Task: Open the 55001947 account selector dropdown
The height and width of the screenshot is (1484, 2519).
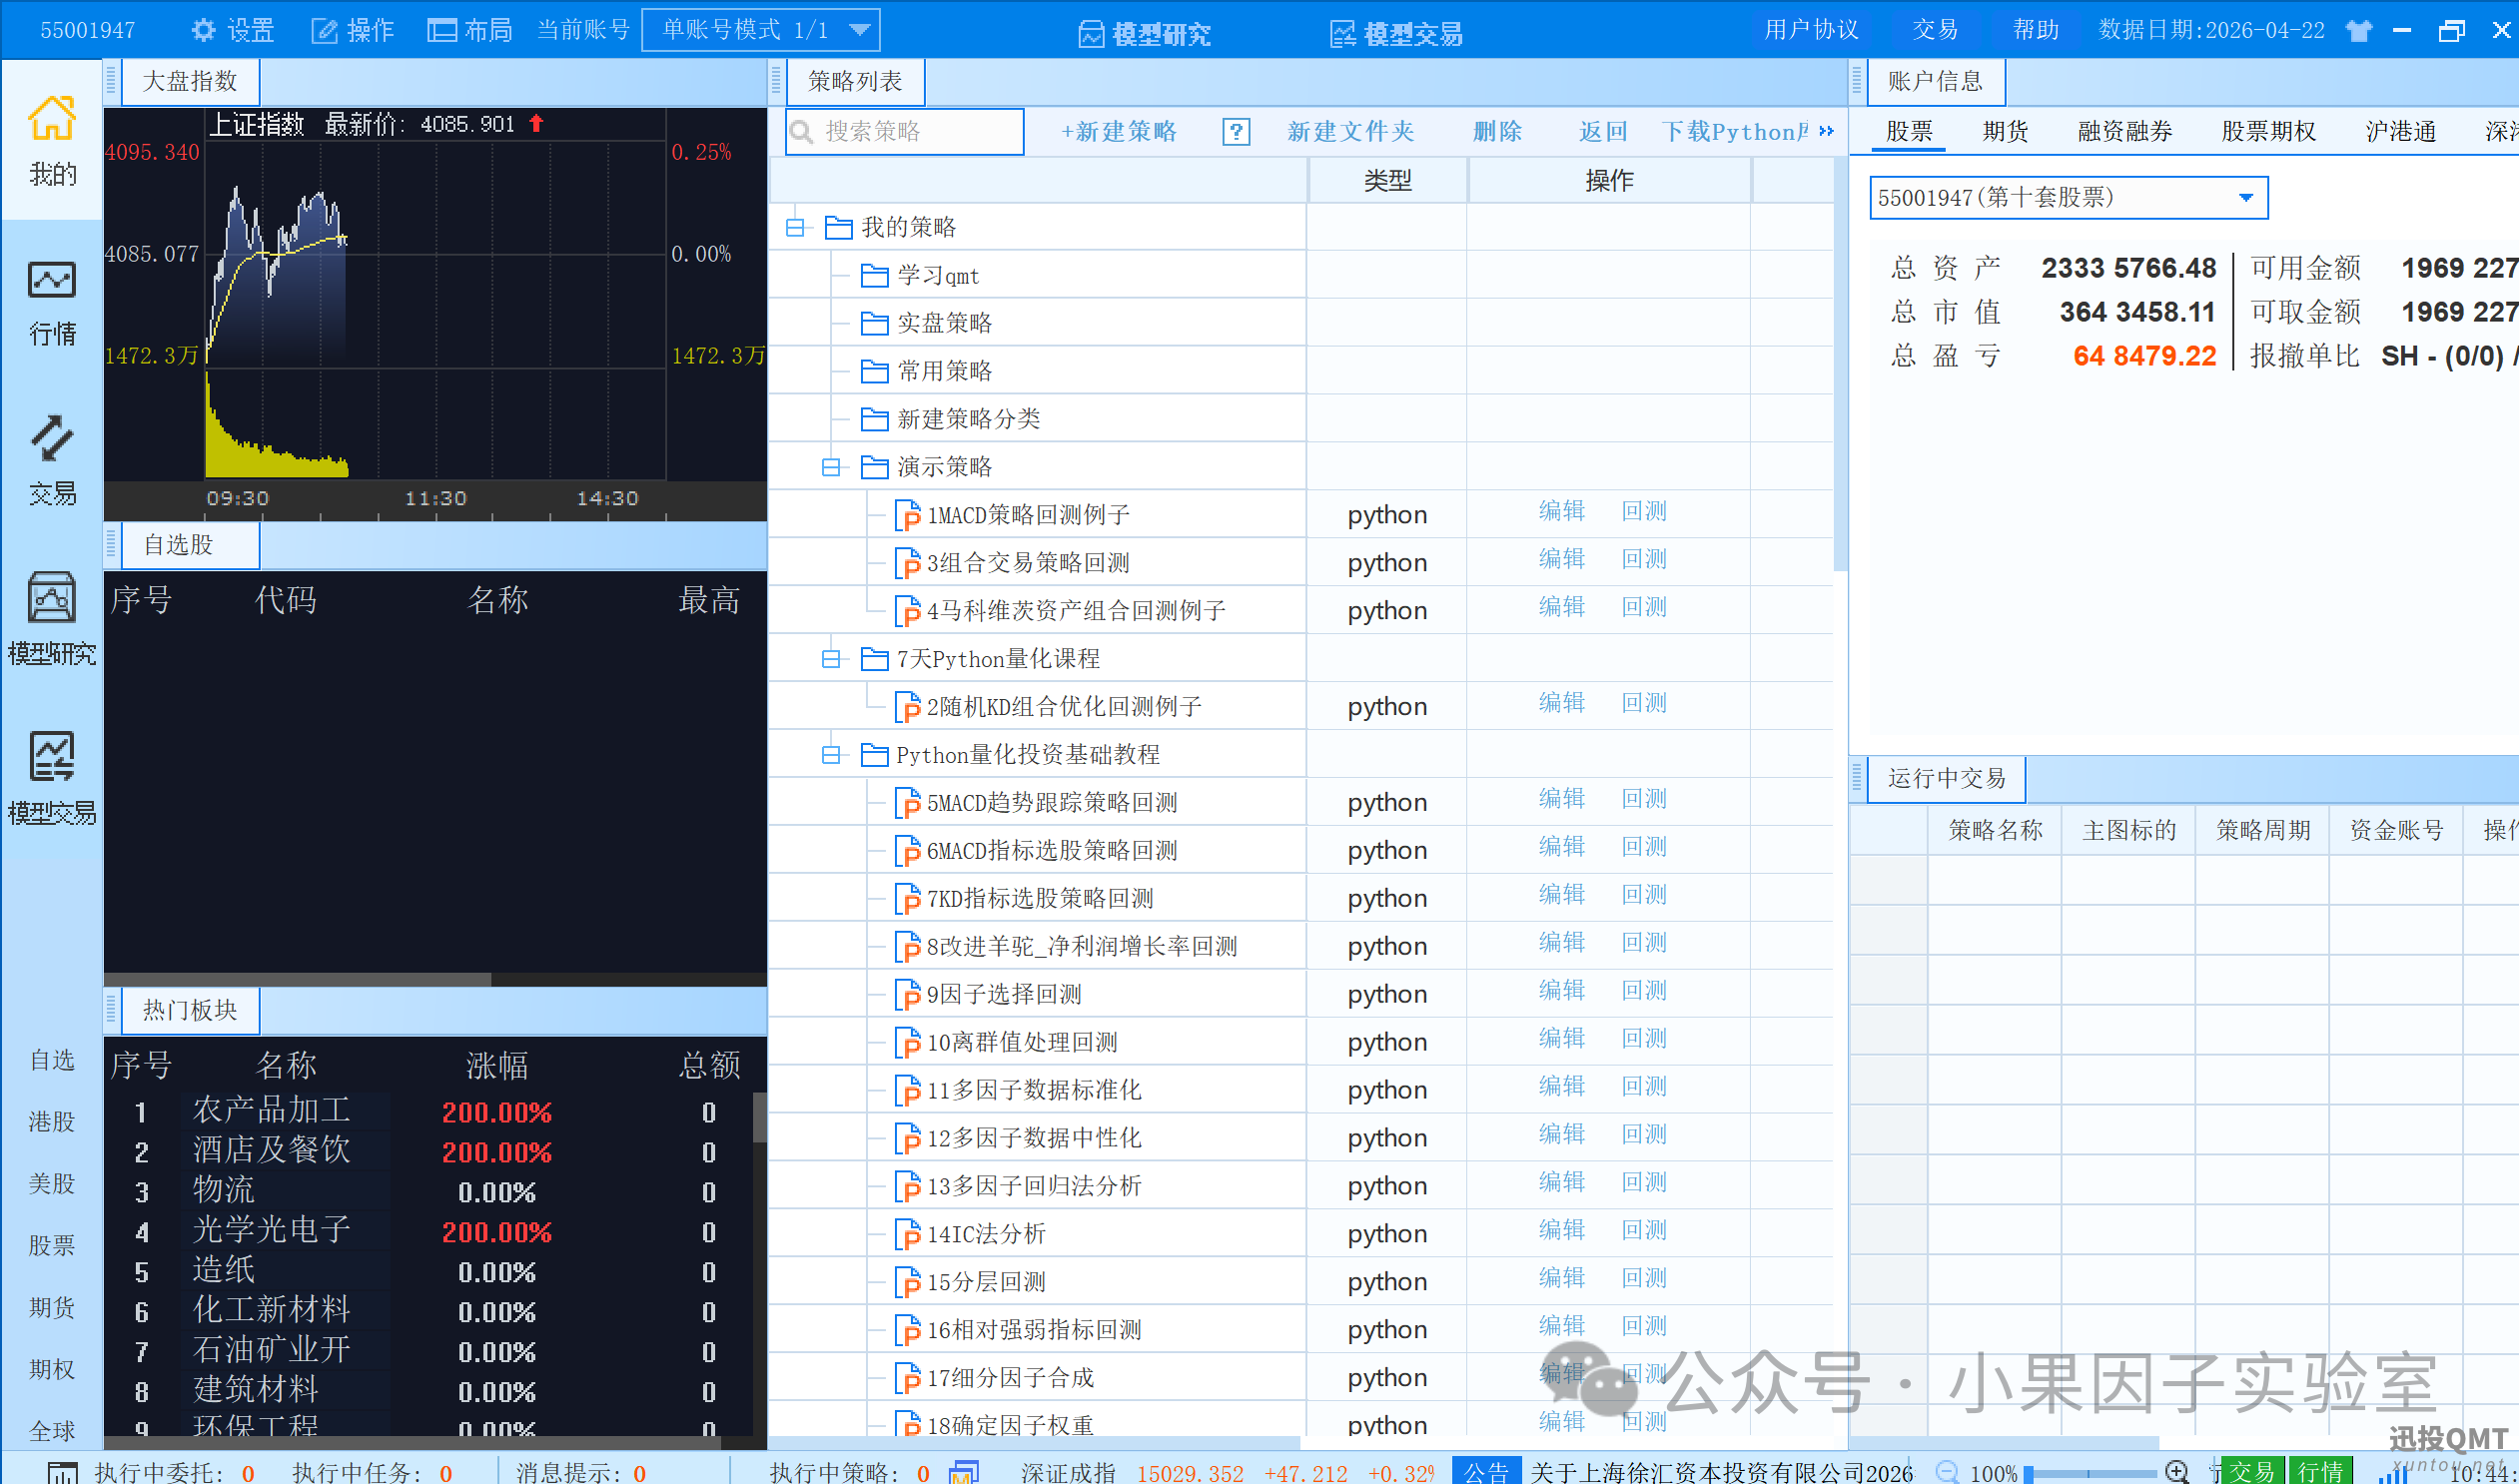Action: pyautogui.click(x=2245, y=197)
